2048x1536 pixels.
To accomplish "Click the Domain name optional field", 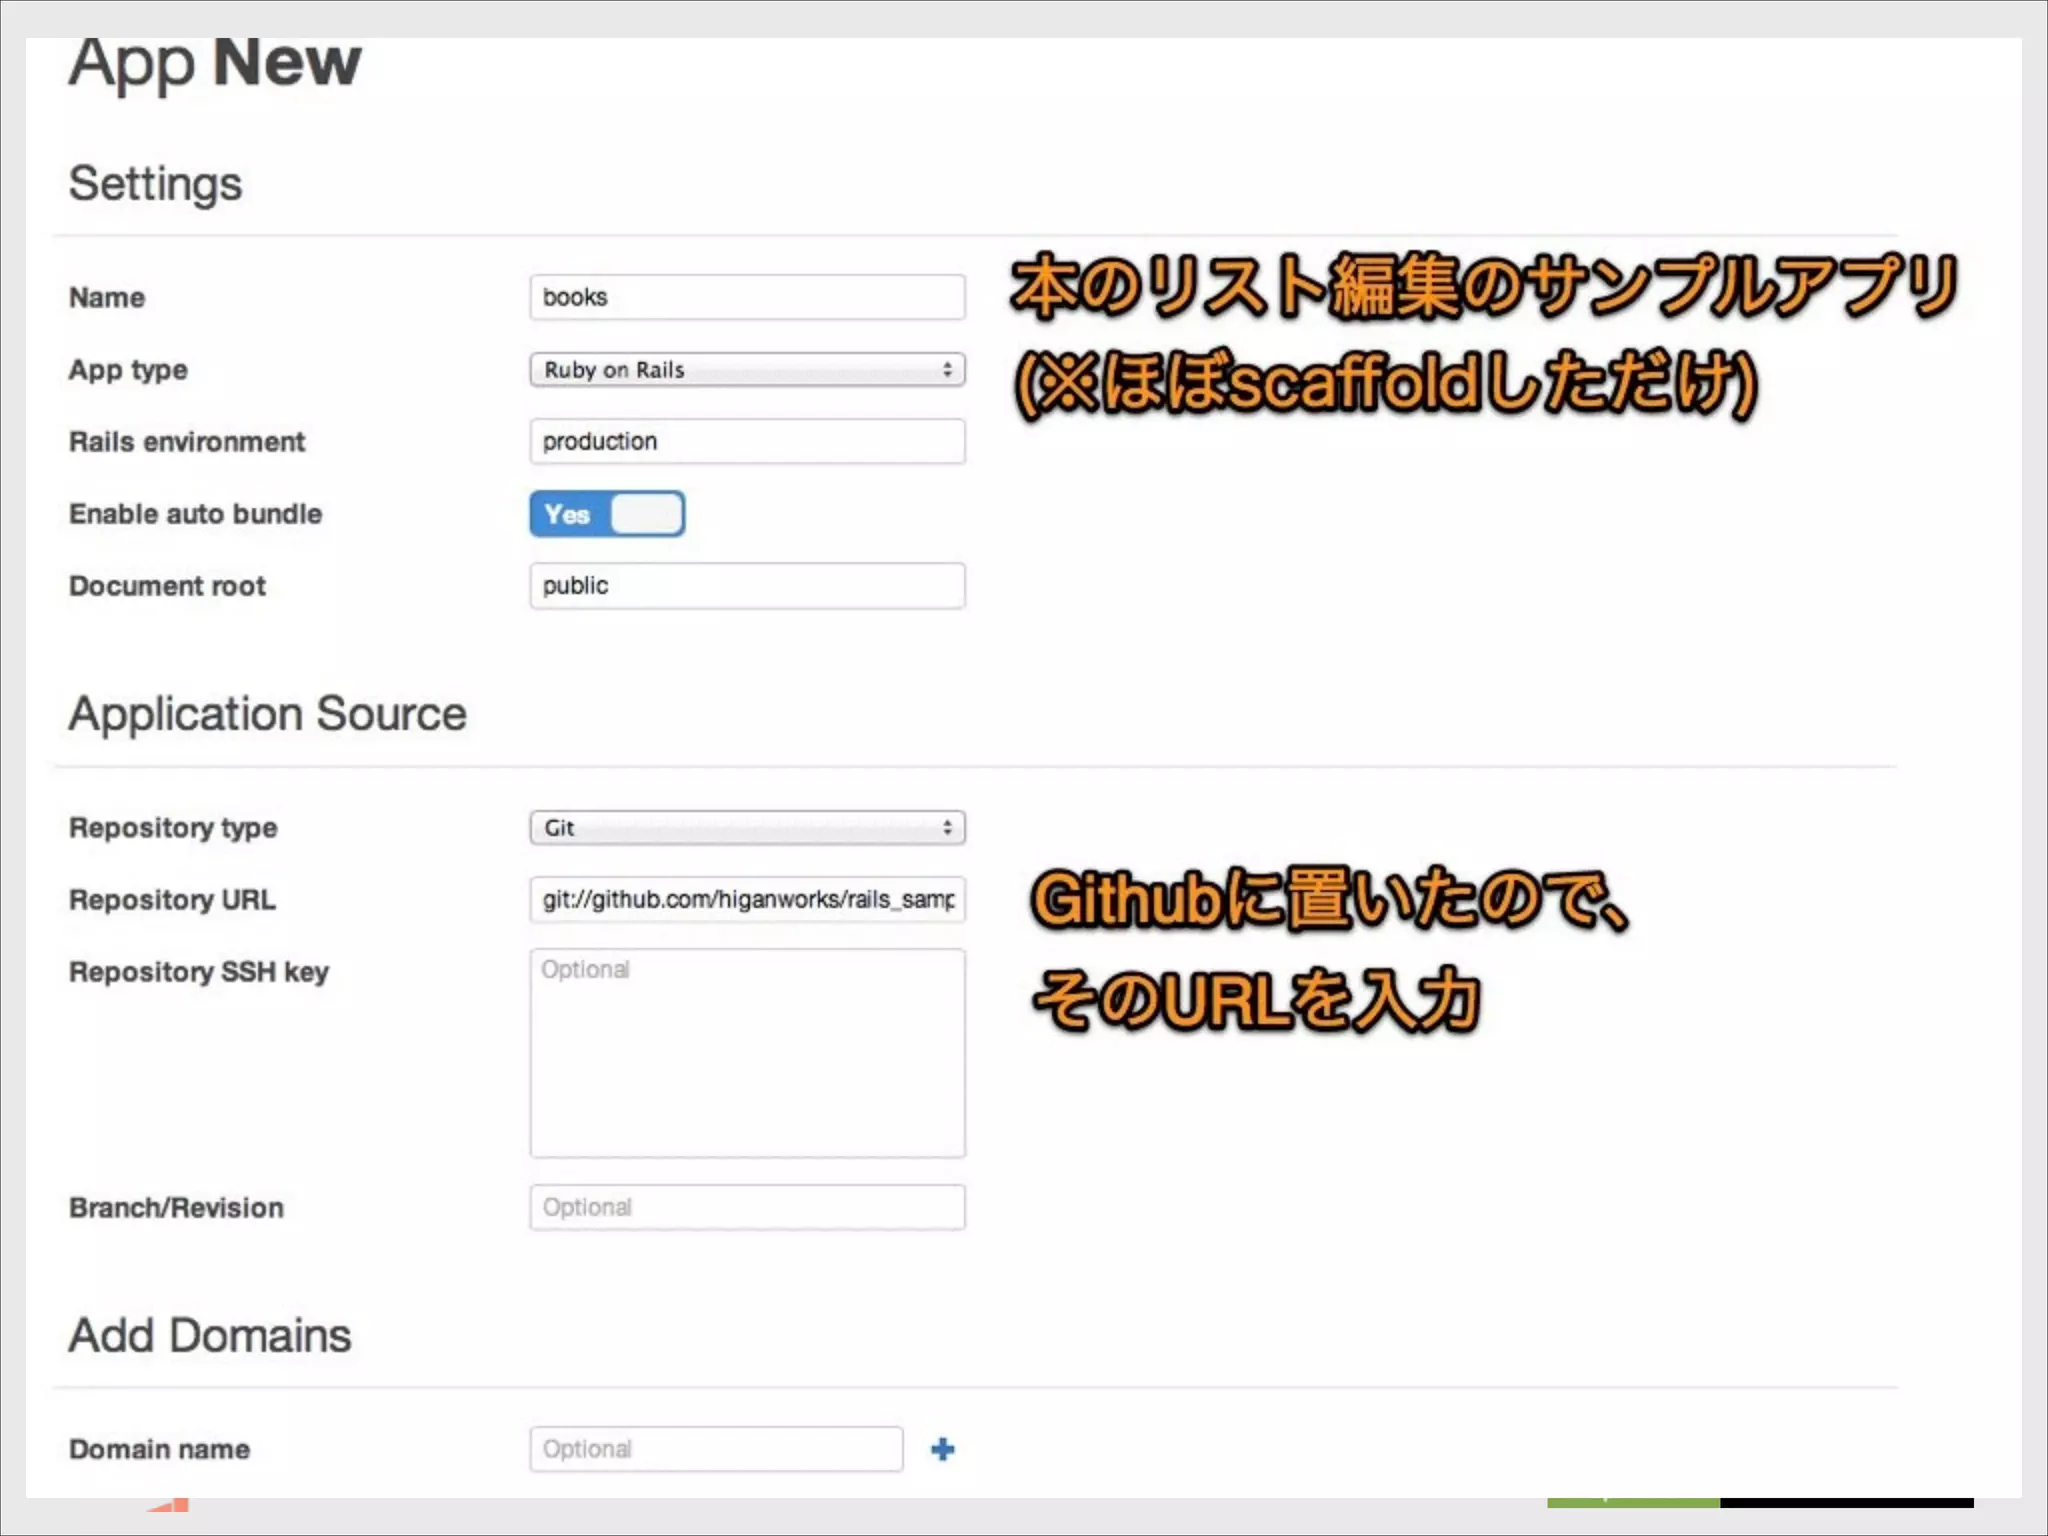I will point(715,1449).
